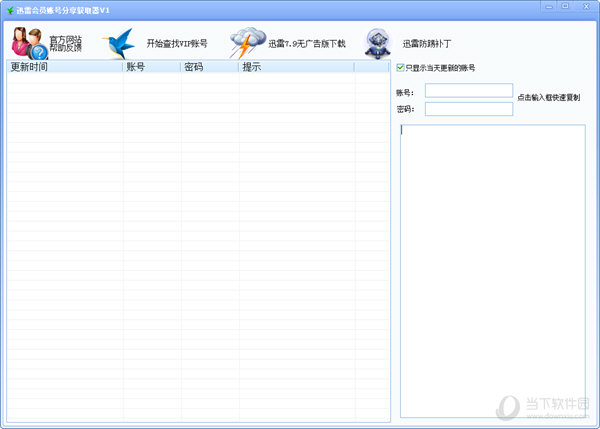Open 官方网站帮助反馈 link text
Screen dimensions: 600x429
coord(65,43)
